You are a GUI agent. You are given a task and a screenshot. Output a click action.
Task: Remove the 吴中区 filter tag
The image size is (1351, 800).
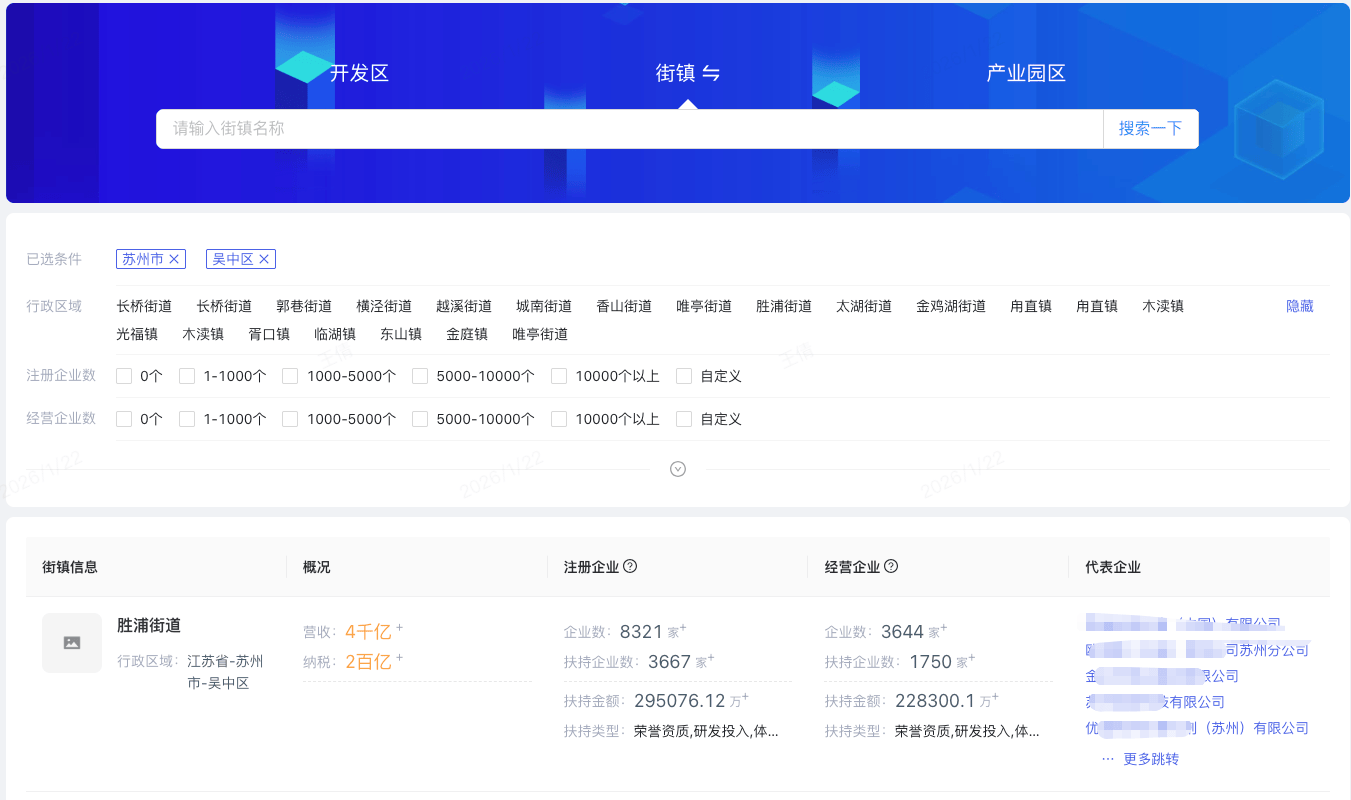pos(264,259)
